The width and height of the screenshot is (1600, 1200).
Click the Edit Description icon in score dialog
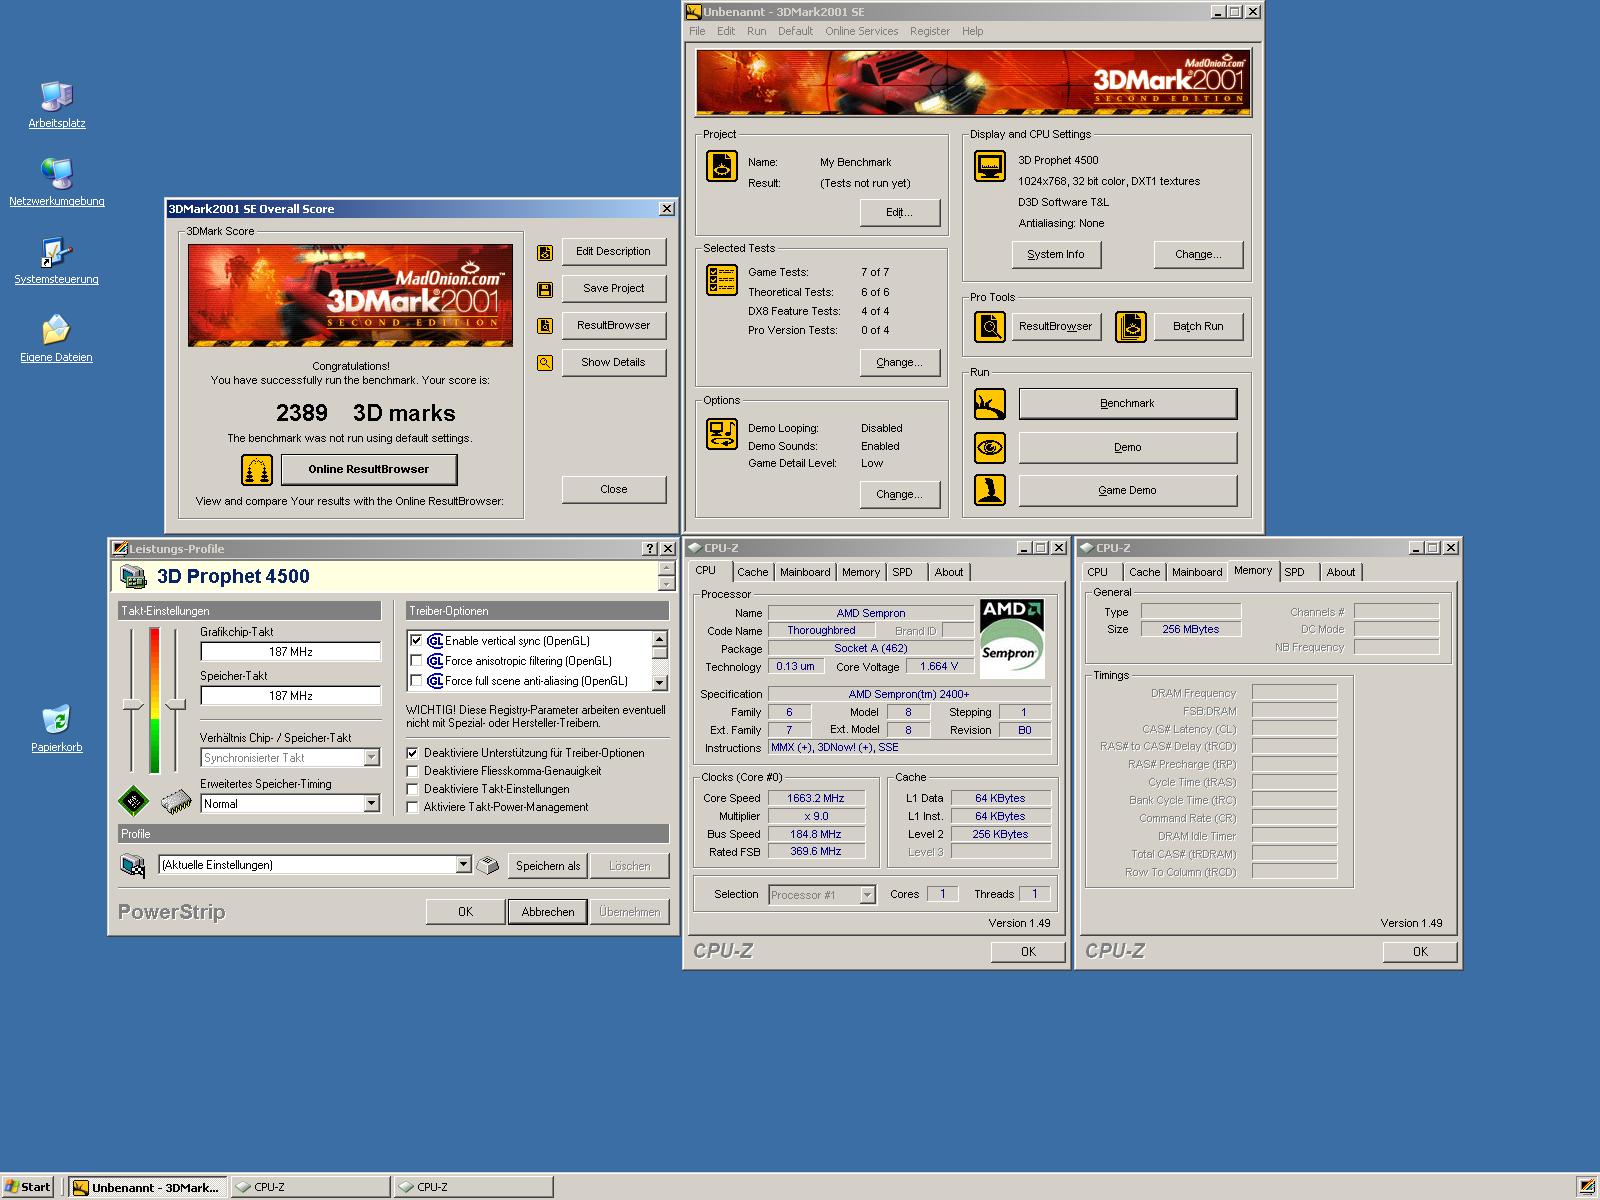(x=545, y=253)
